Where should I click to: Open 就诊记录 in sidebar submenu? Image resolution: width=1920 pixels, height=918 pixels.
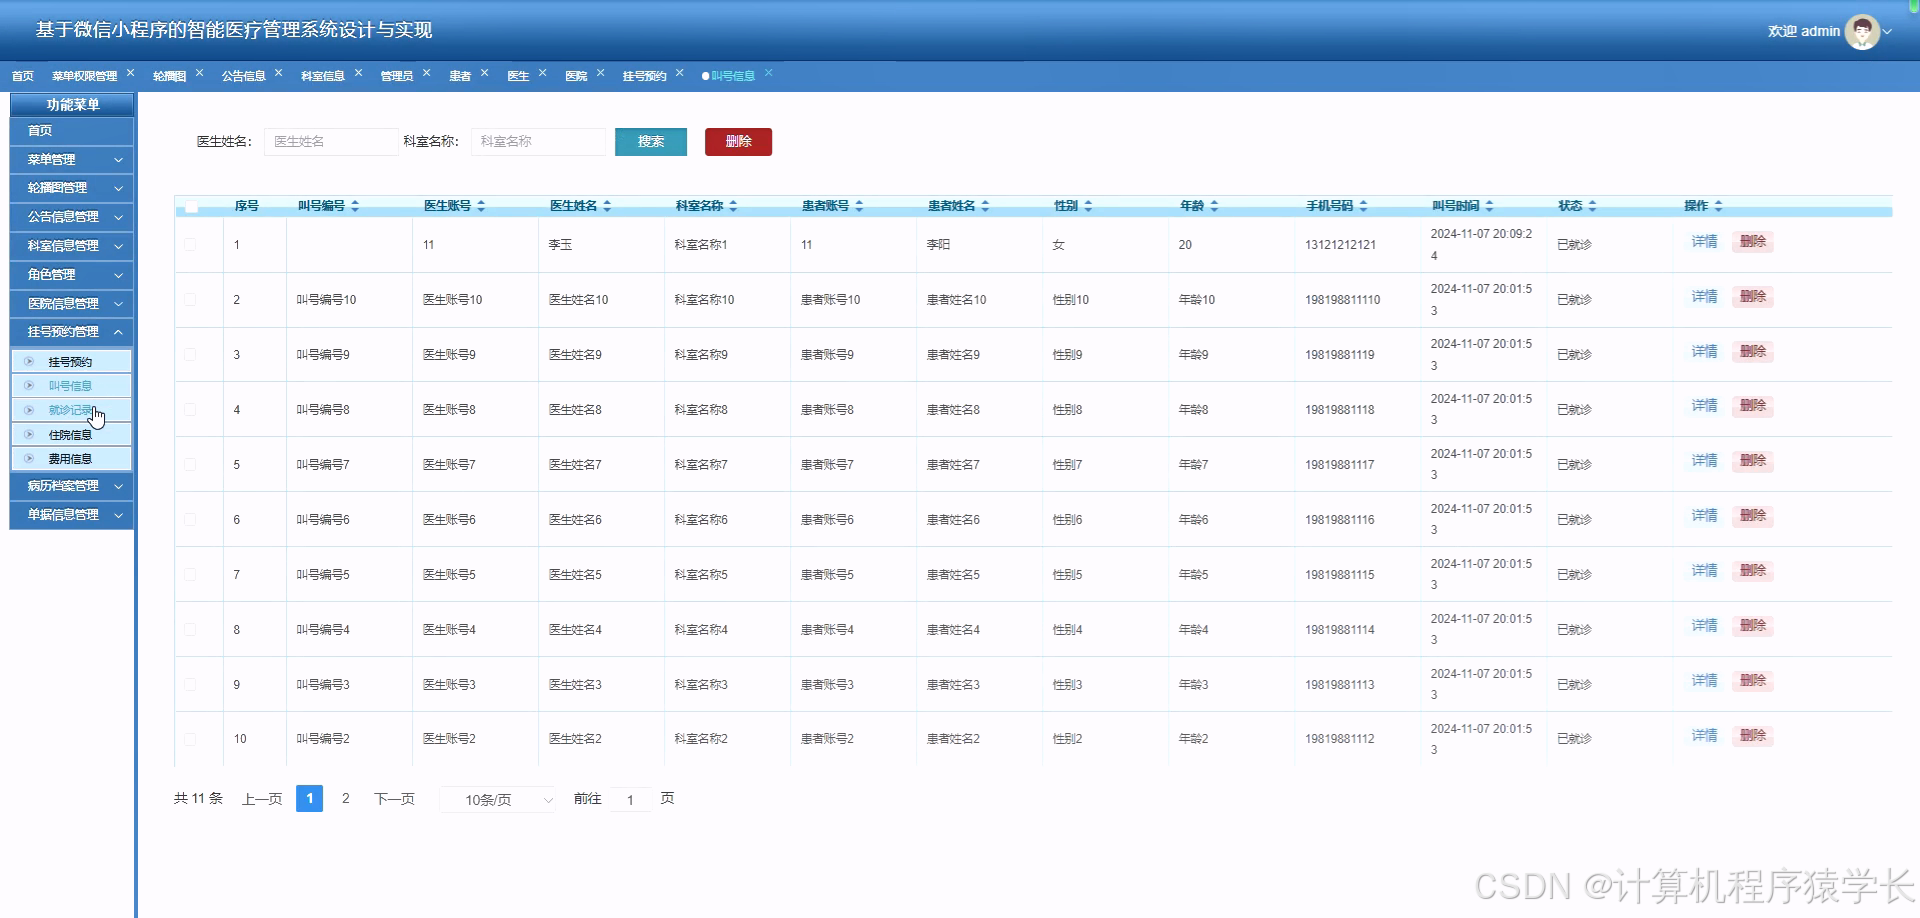pos(71,410)
